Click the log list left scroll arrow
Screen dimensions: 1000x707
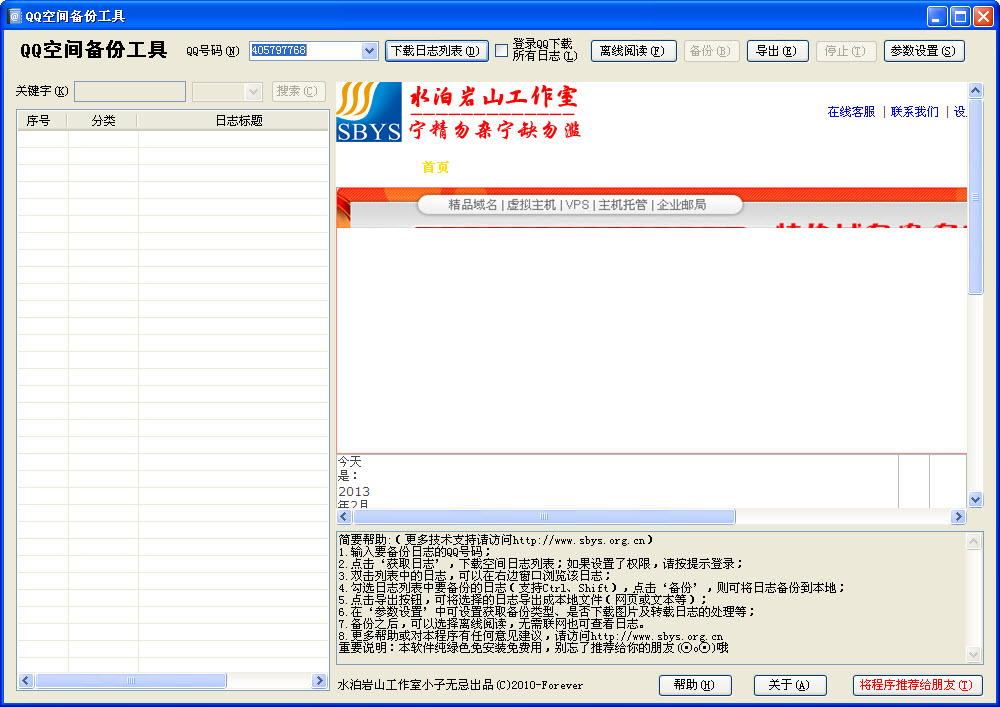(26, 681)
